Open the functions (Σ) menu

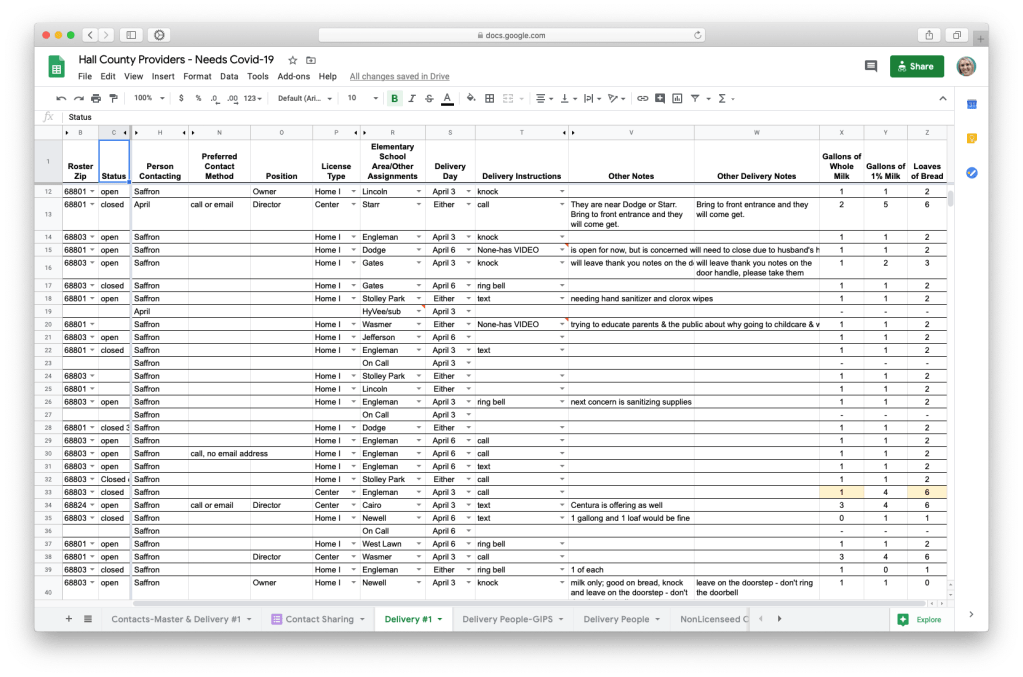(721, 98)
